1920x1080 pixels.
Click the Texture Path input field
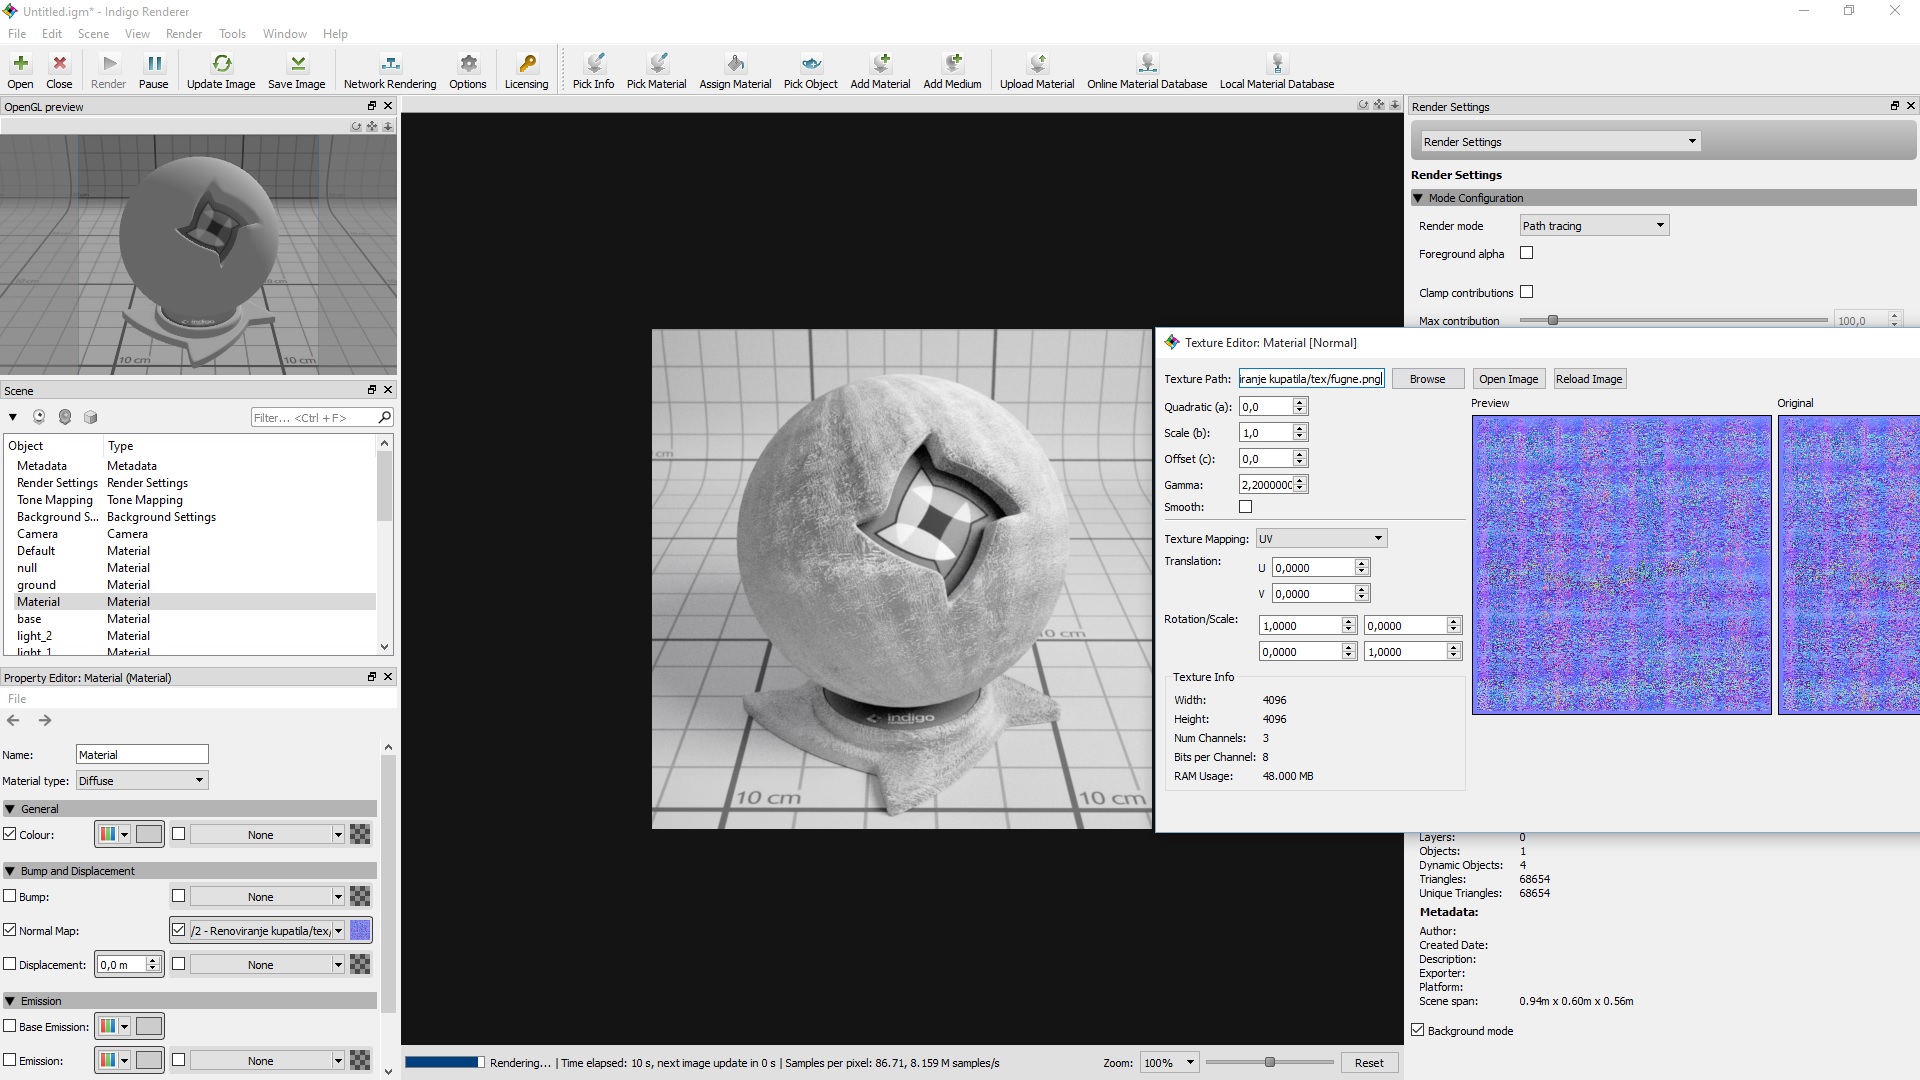[1311, 379]
